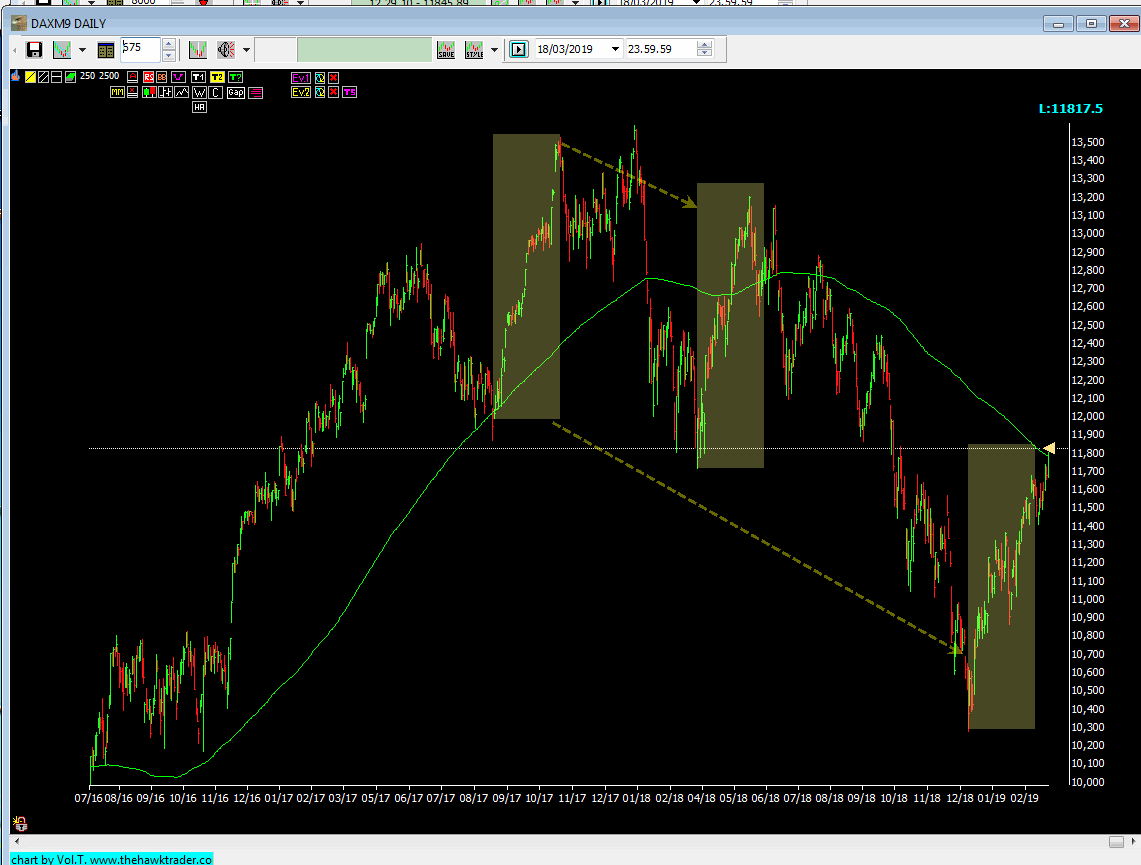Image resolution: width=1141 pixels, height=865 pixels.
Task: Select the horizontal line tool
Action: [57, 77]
